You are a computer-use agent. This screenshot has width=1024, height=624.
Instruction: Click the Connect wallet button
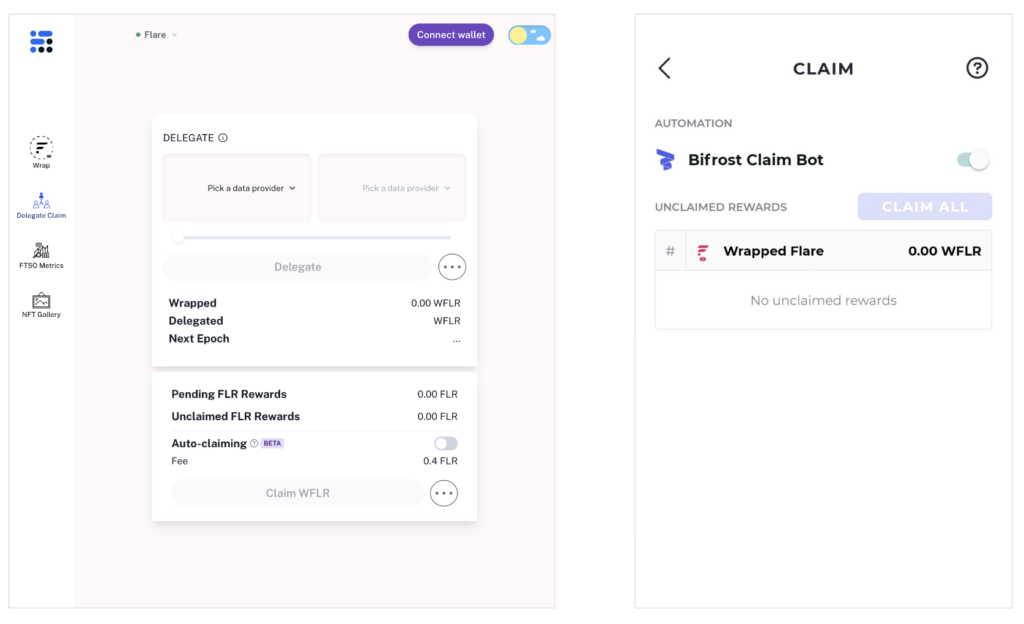click(x=451, y=35)
